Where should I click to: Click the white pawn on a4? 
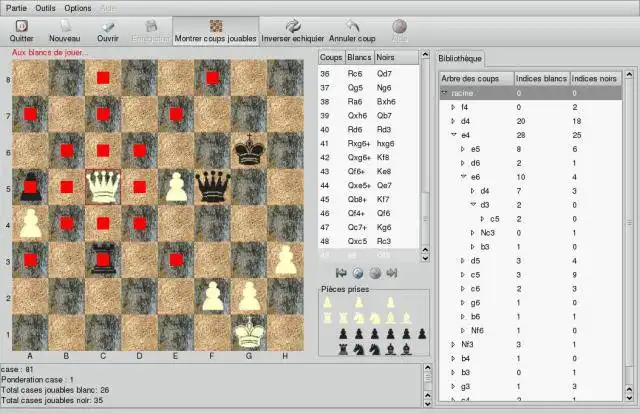pyautogui.click(x=31, y=223)
